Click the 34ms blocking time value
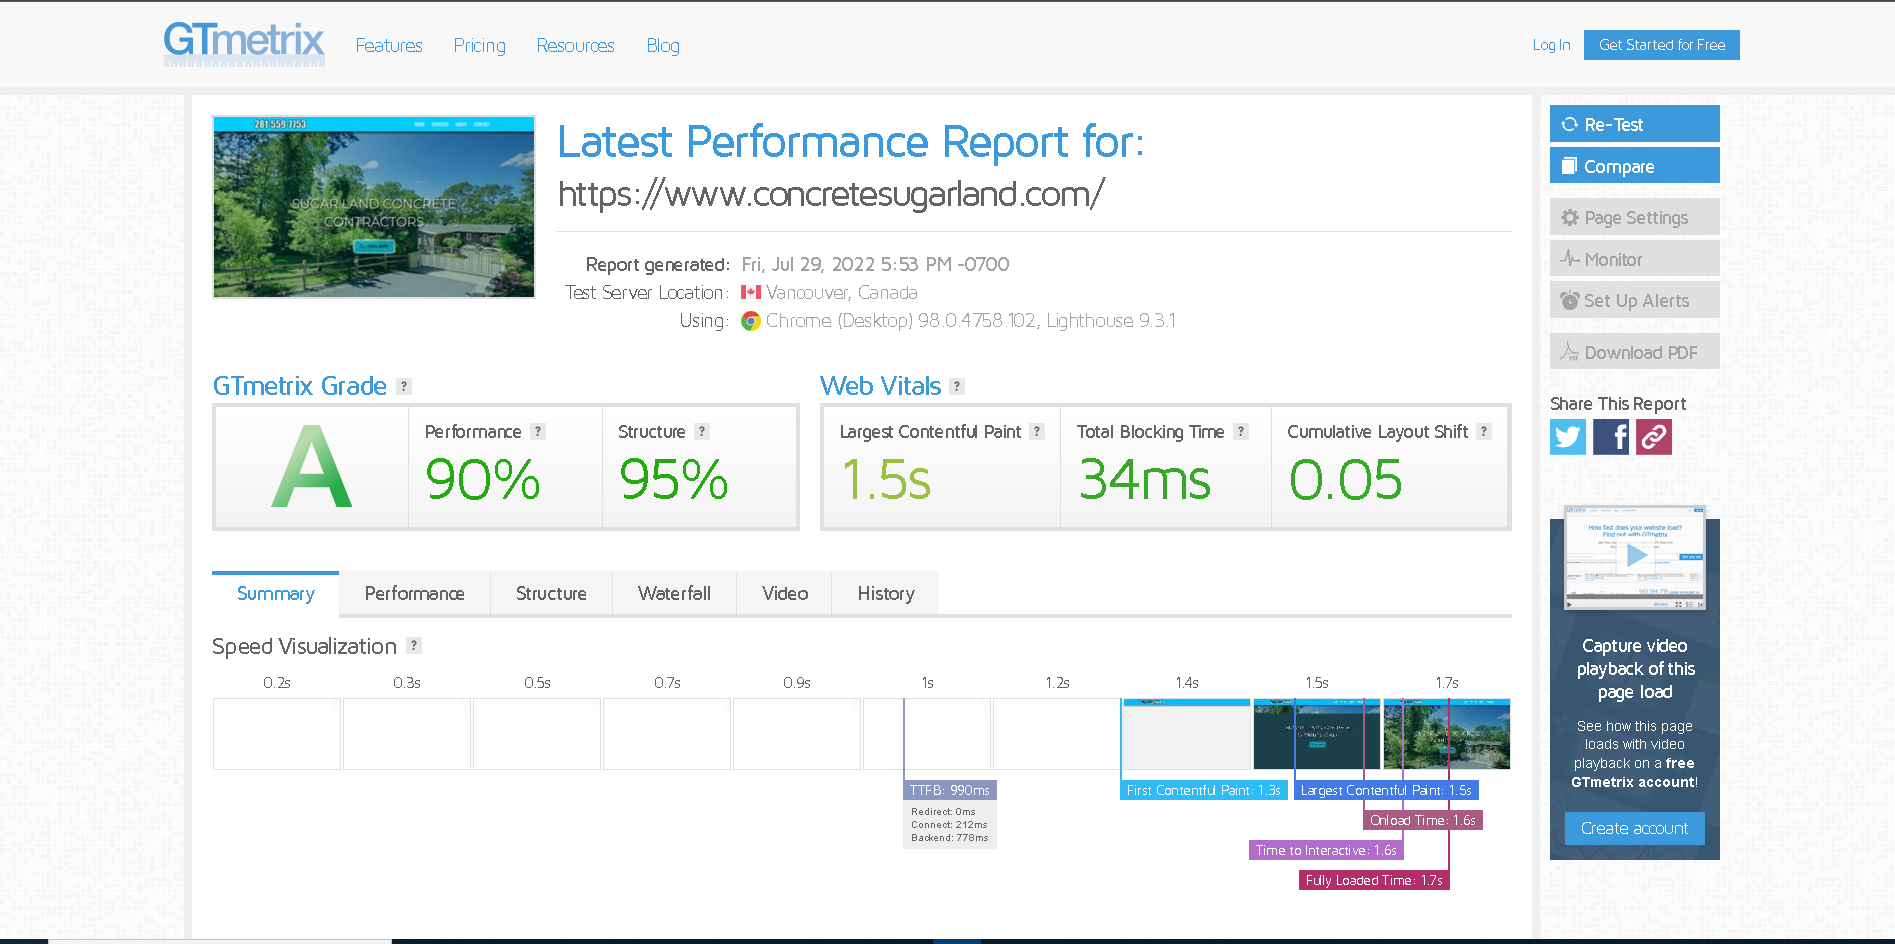Image resolution: width=1895 pixels, height=944 pixels. pos(1145,480)
